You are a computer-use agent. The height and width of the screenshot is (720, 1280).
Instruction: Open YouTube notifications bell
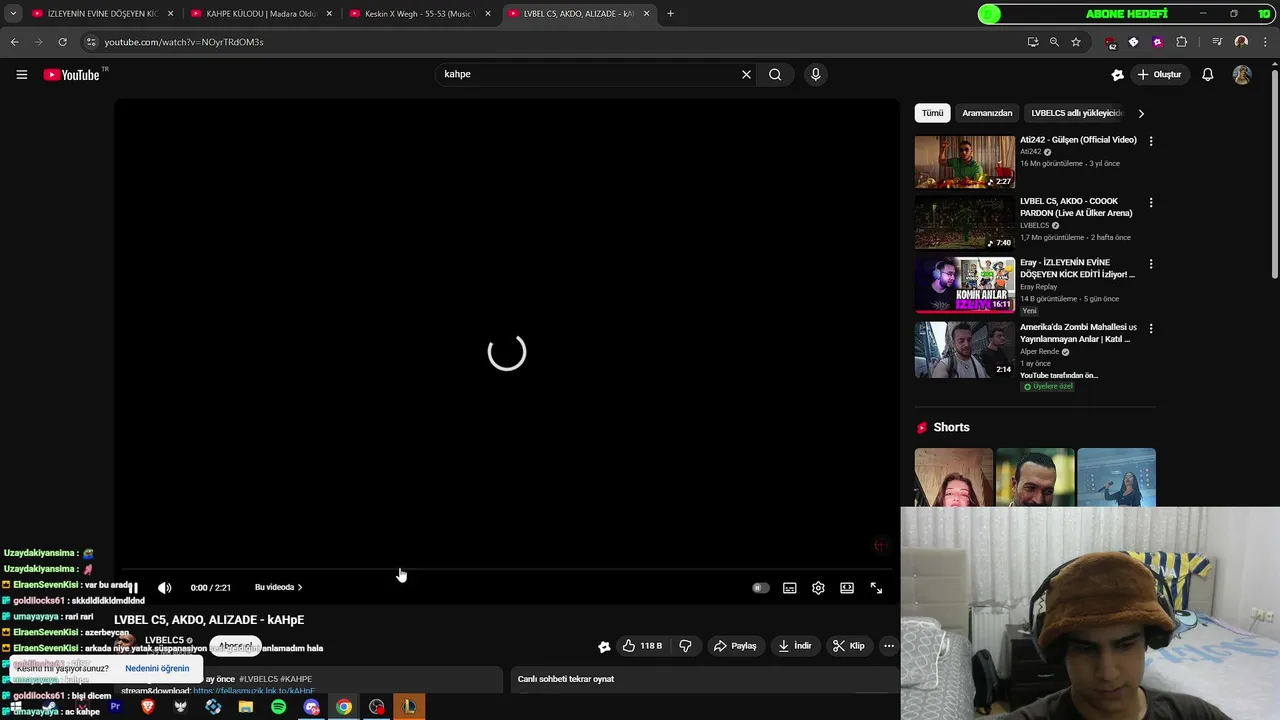click(x=1208, y=75)
